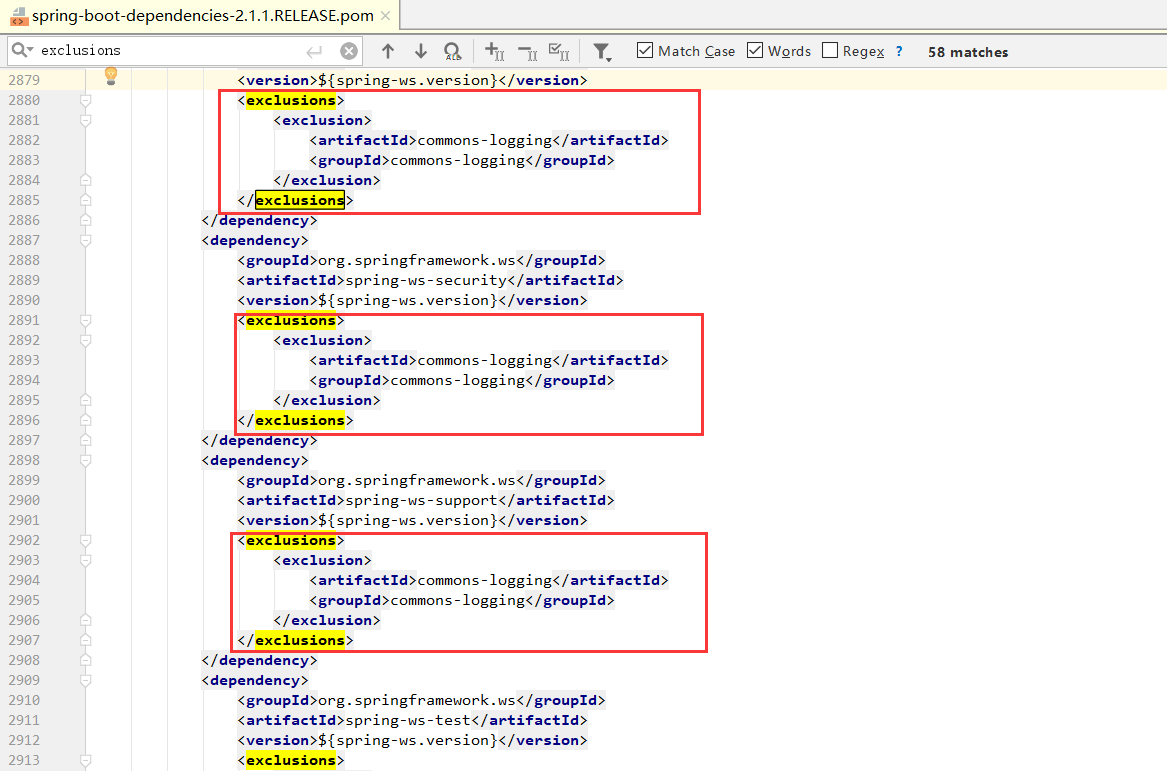Open the search history magnifier dropdown

pyautogui.click(x=22, y=50)
